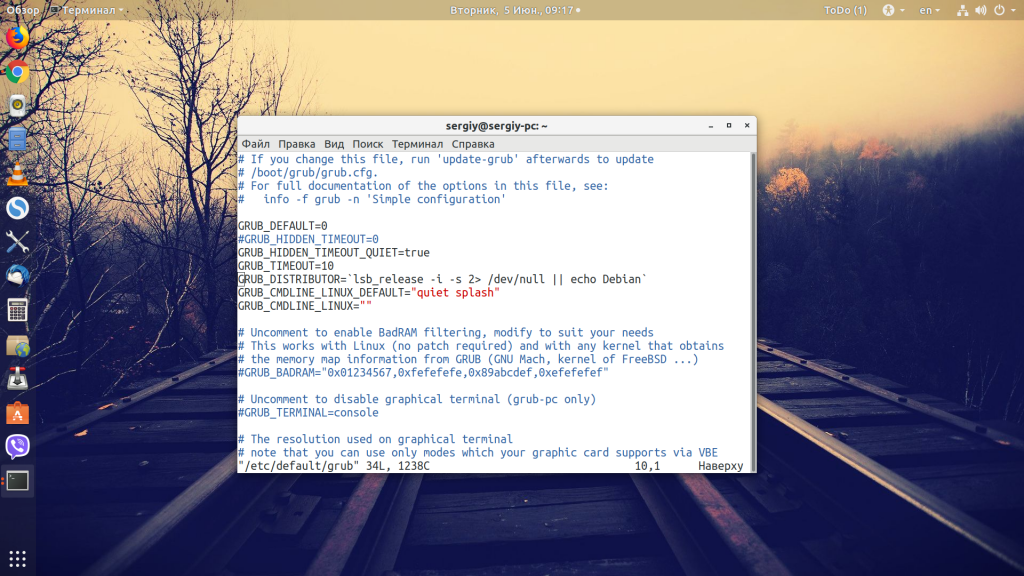This screenshot has height=576, width=1024.
Task: Open the Calculator from the dock
Action: click(x=15, y=310)
